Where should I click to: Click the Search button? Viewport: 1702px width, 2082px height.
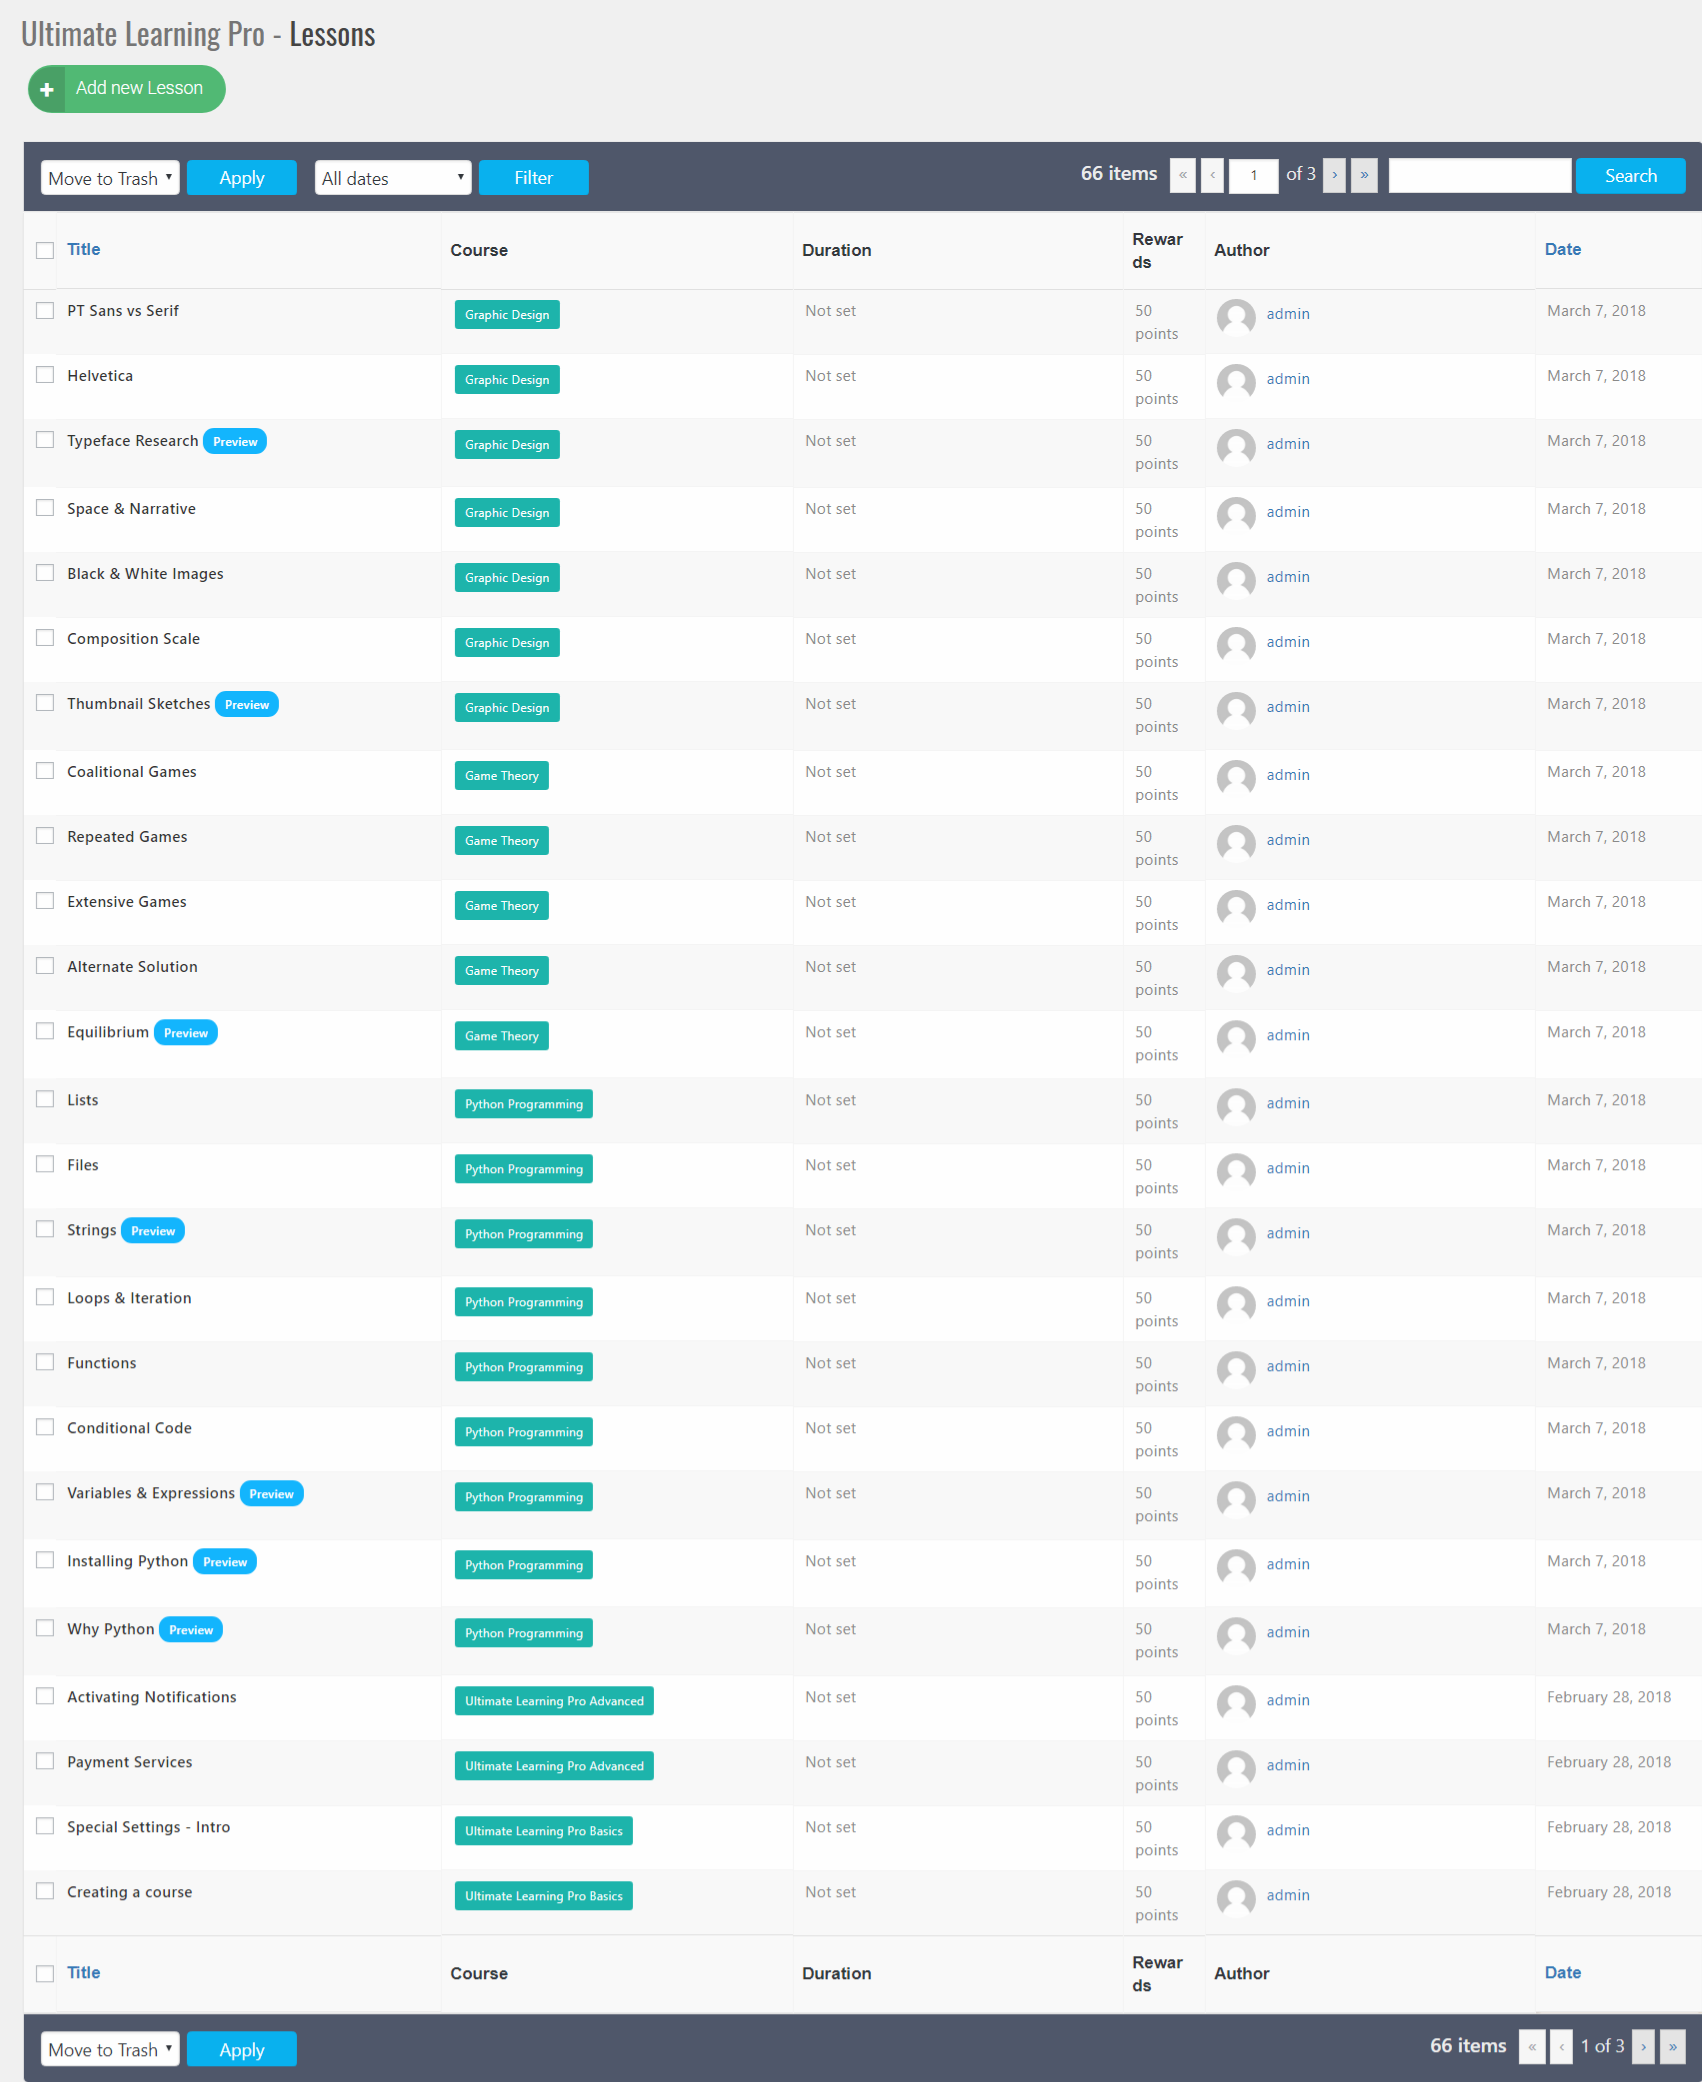pos(1631,176)
